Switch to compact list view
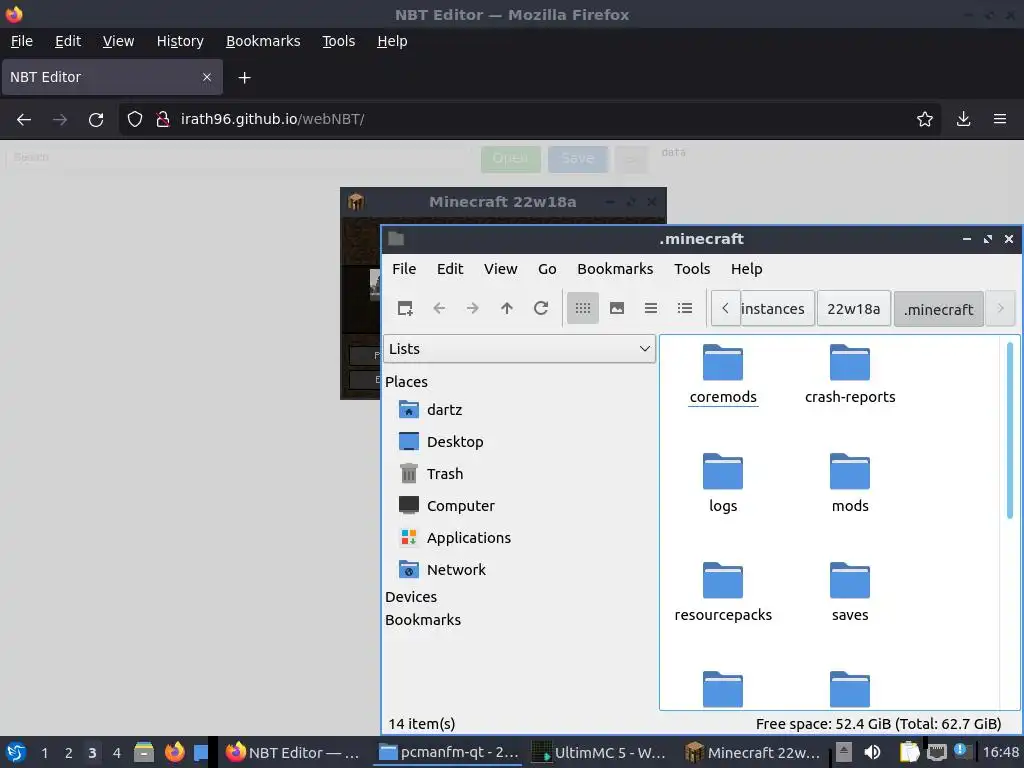Image resolution: width=1024 pixels, height=768 pixels. pyautogui.click(x=650, y=308)
